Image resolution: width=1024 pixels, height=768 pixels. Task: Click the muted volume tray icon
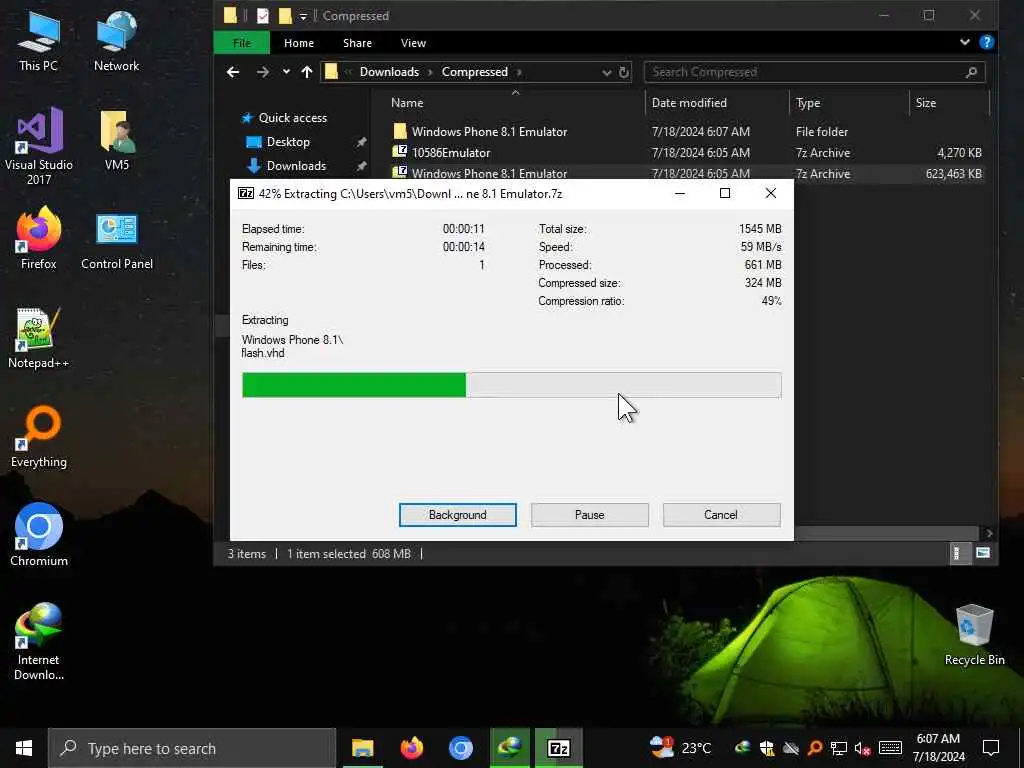pos(862,748)
